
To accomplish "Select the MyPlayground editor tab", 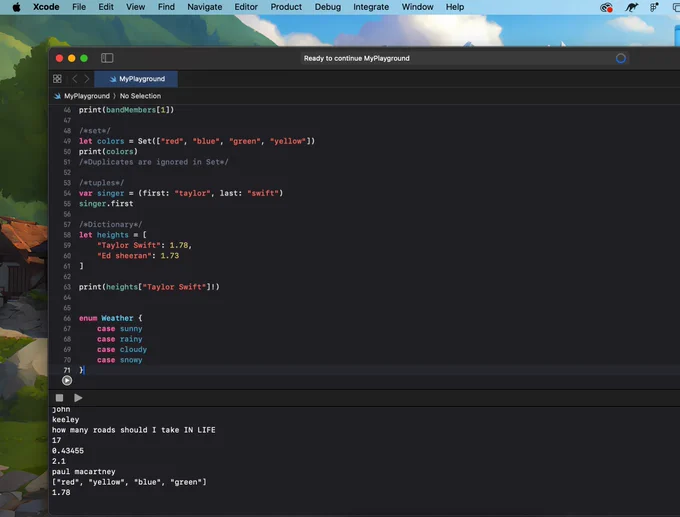I will (x=136, y=79).
